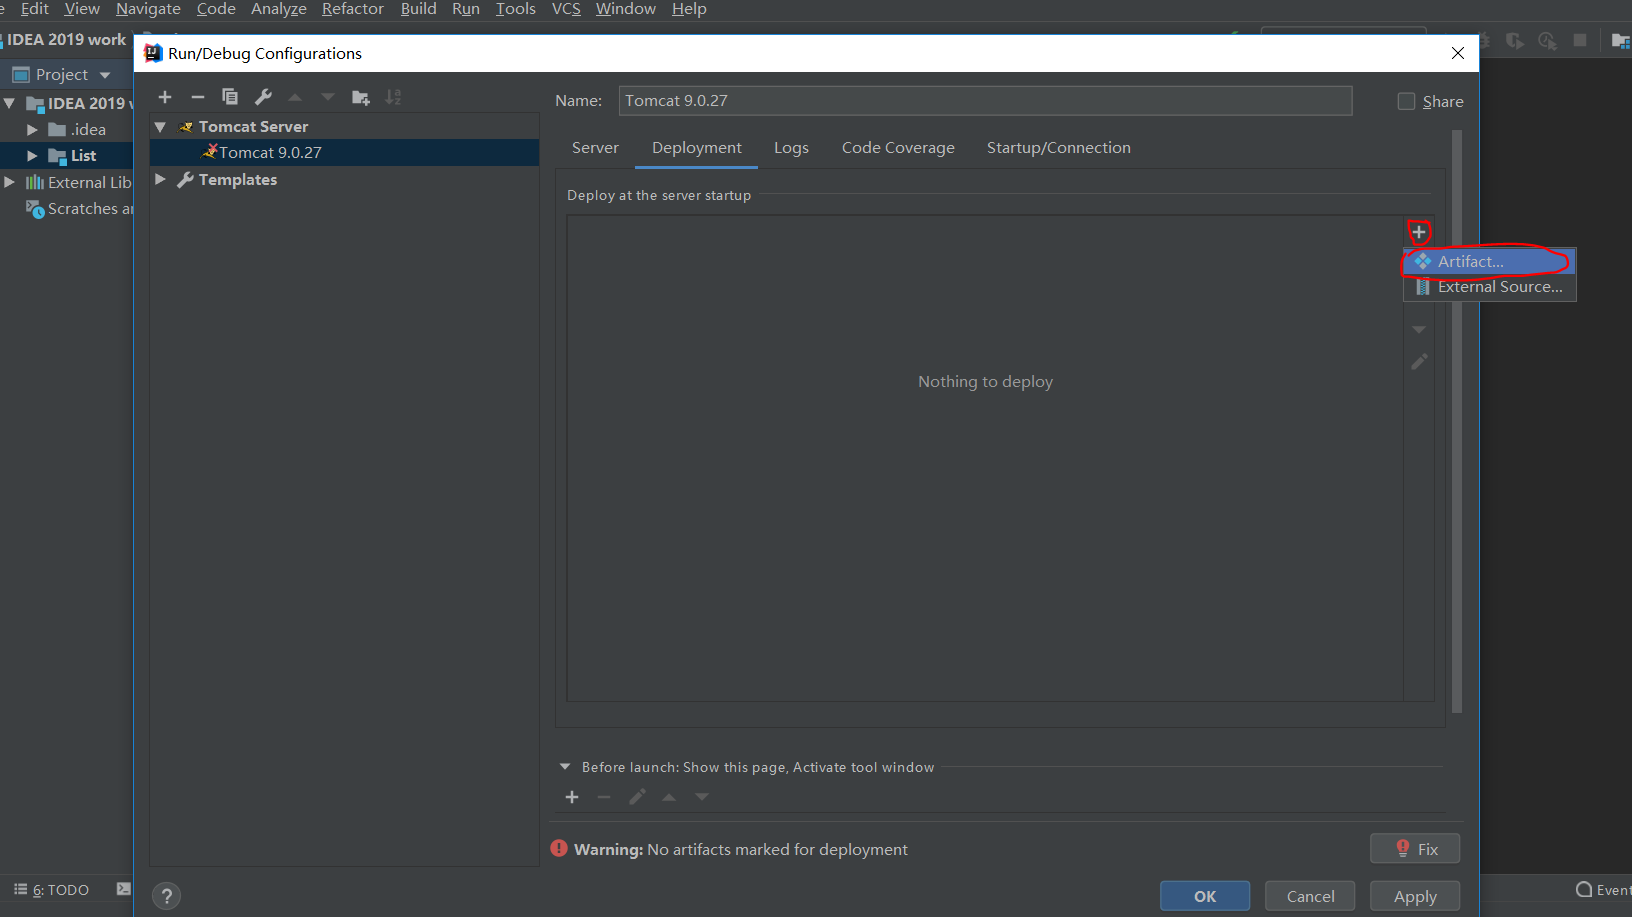
Task: Expand .idea folder in project tree
Action: (32, 130)
